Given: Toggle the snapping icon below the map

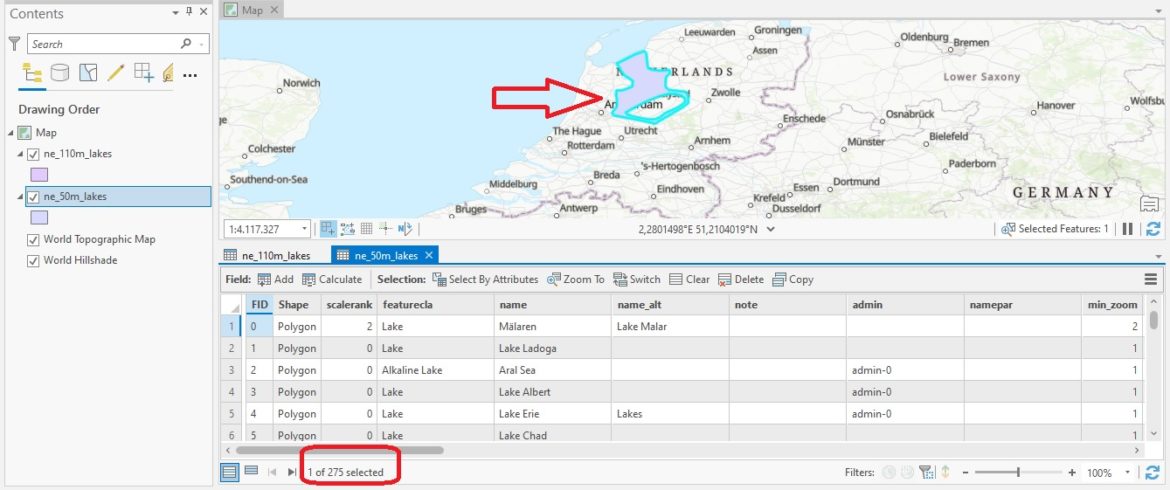Looking at the screenshot, I should click(328, 229).
